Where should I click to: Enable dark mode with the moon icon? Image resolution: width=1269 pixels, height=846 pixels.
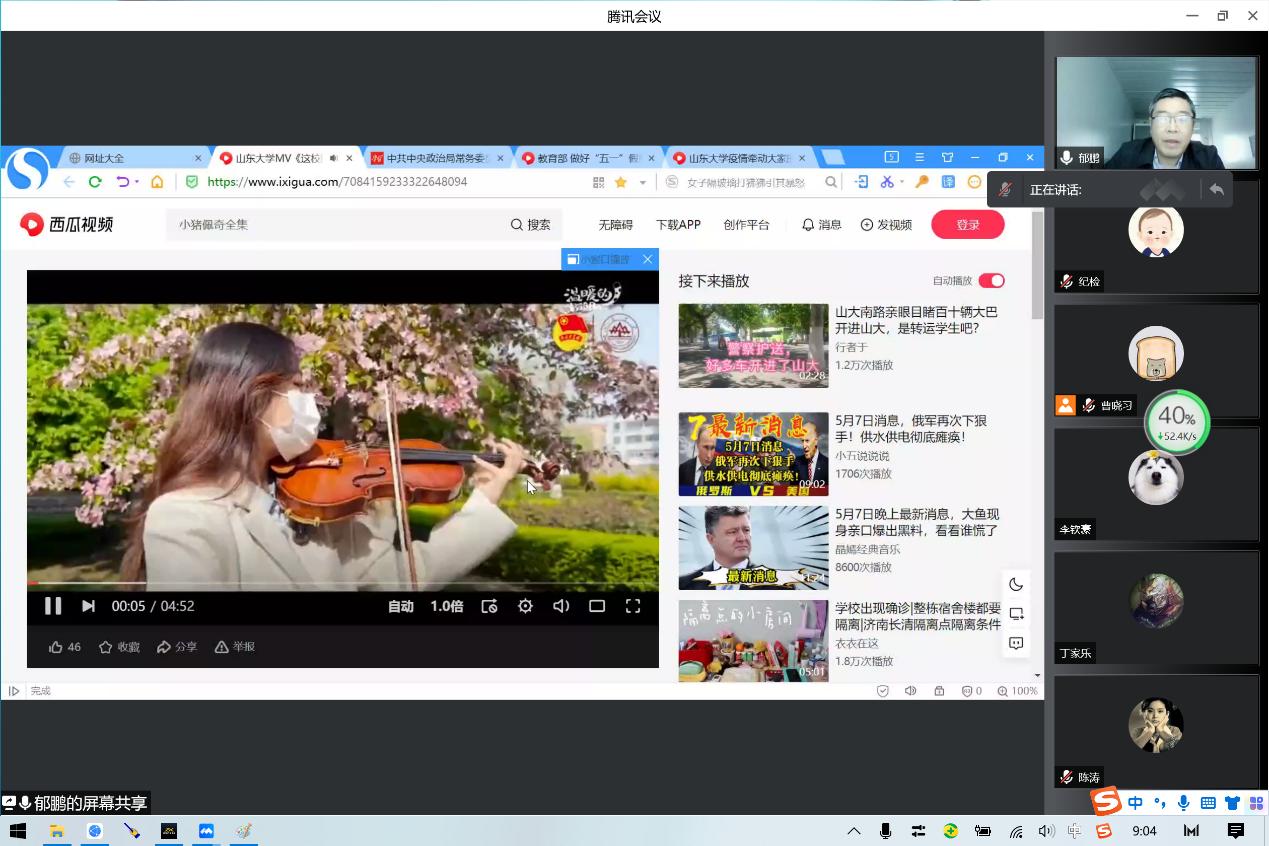click(1016, 584)
